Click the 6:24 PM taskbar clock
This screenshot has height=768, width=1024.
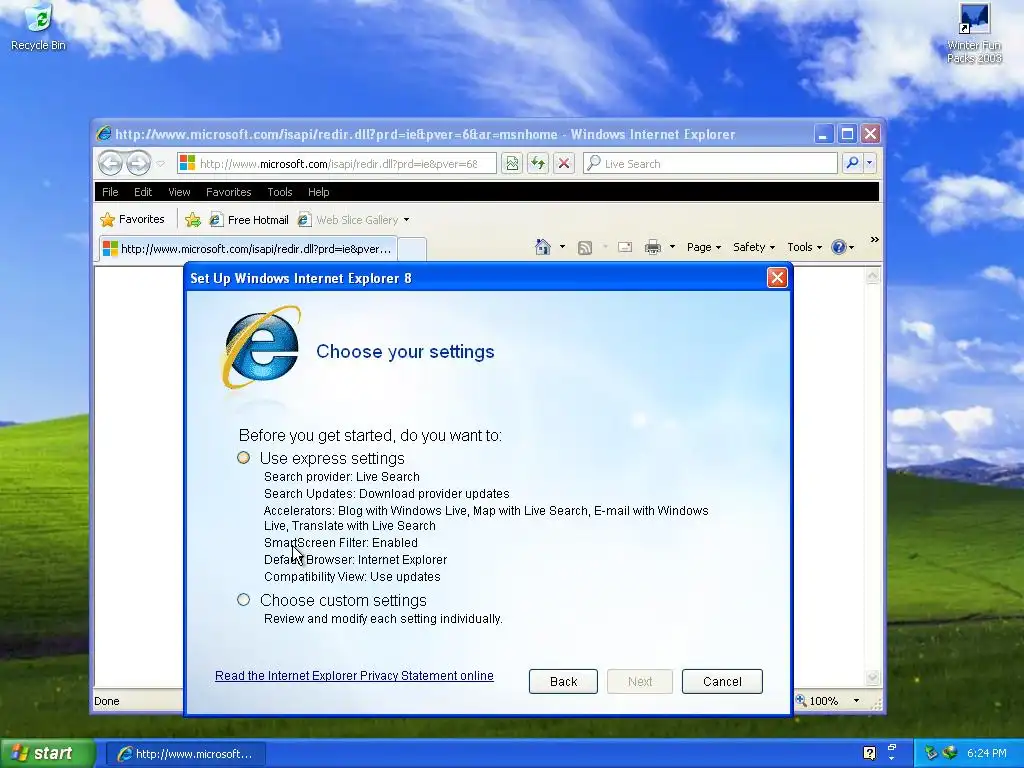click(x=986, y=753)
